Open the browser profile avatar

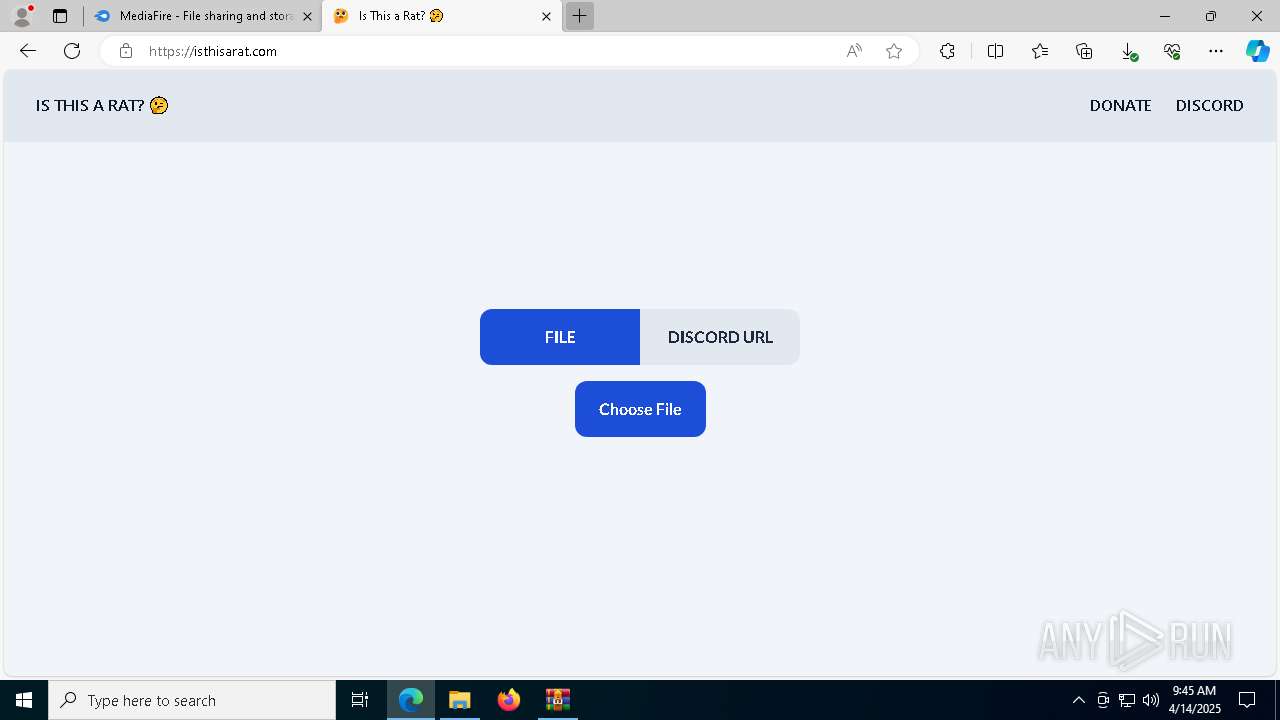point(22,16)
